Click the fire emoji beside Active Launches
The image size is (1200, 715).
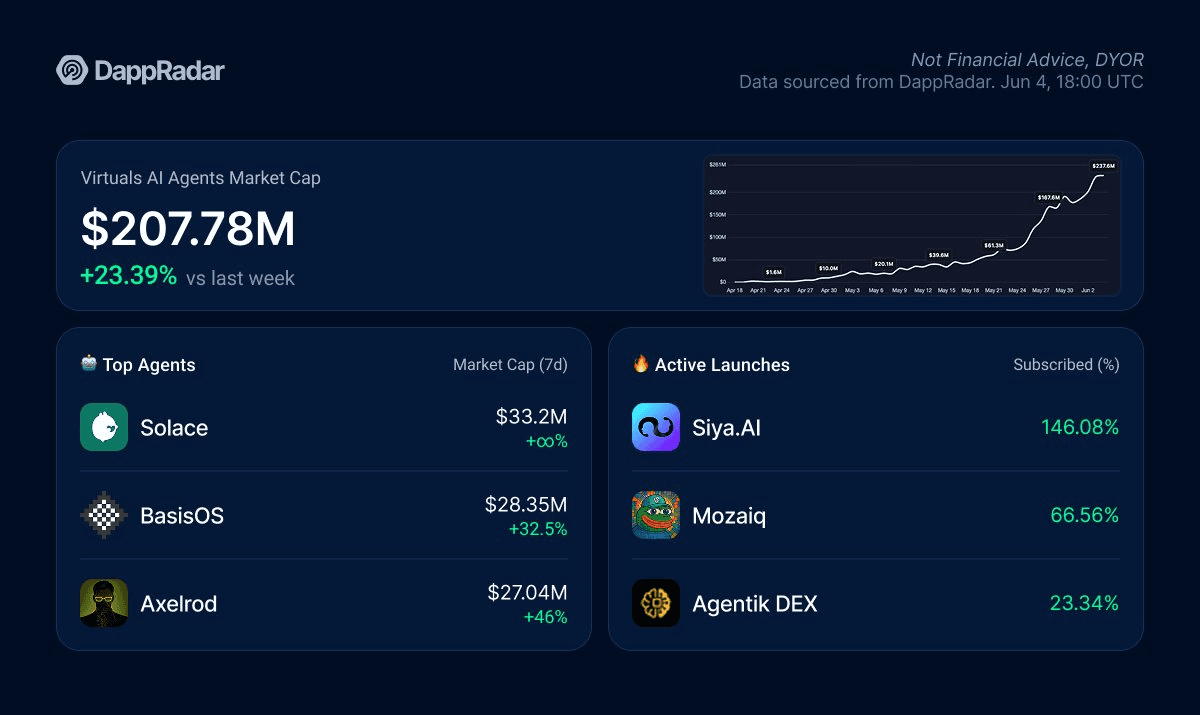pyautogui.click(x=641, y=364)
